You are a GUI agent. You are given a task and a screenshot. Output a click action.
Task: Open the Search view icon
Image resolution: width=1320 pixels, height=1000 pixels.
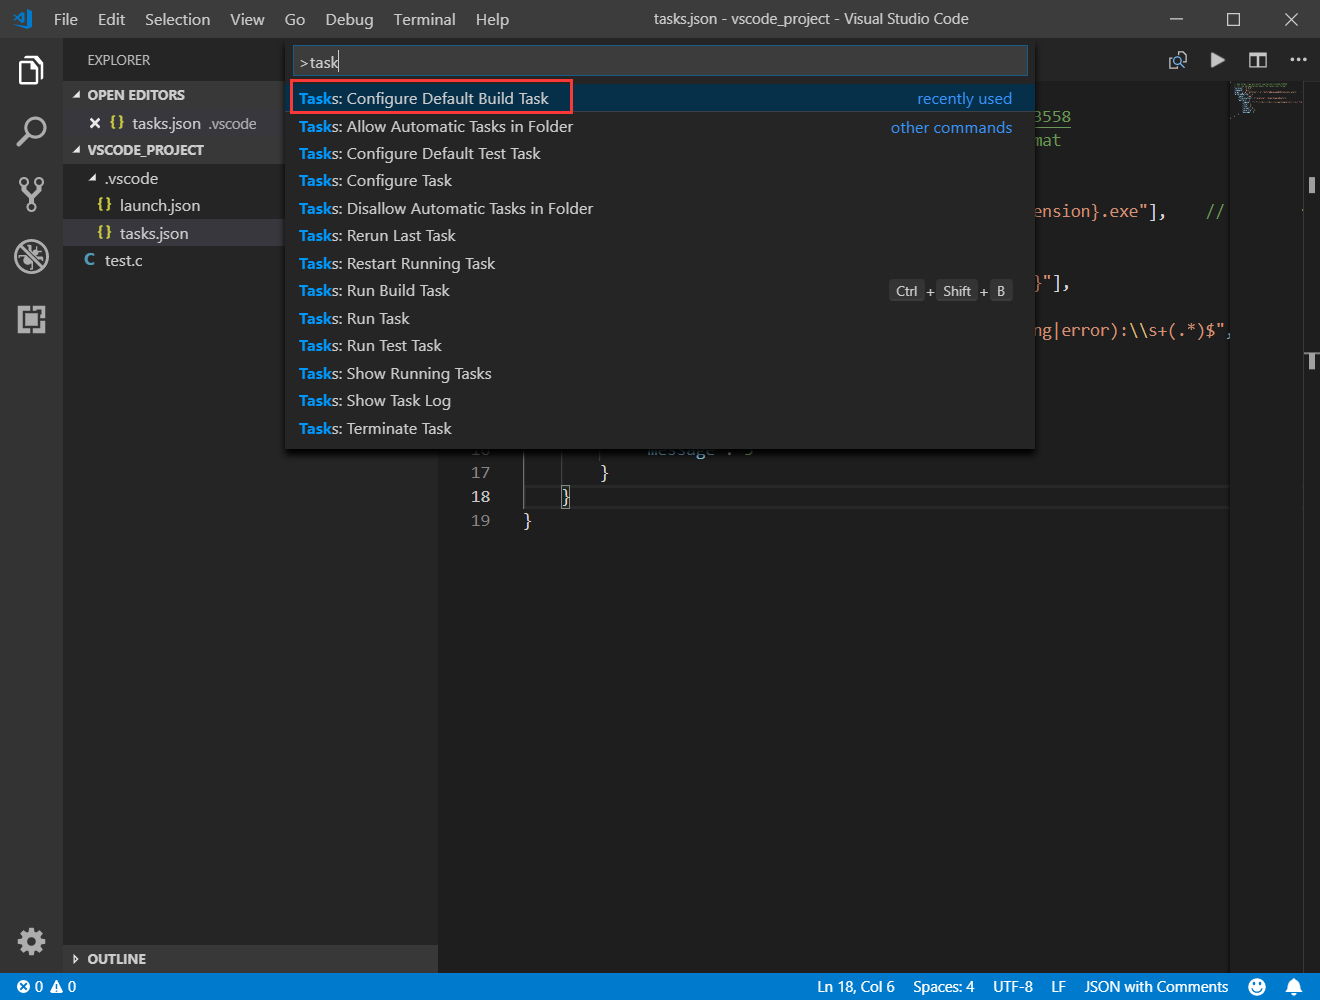click(31, 131)
